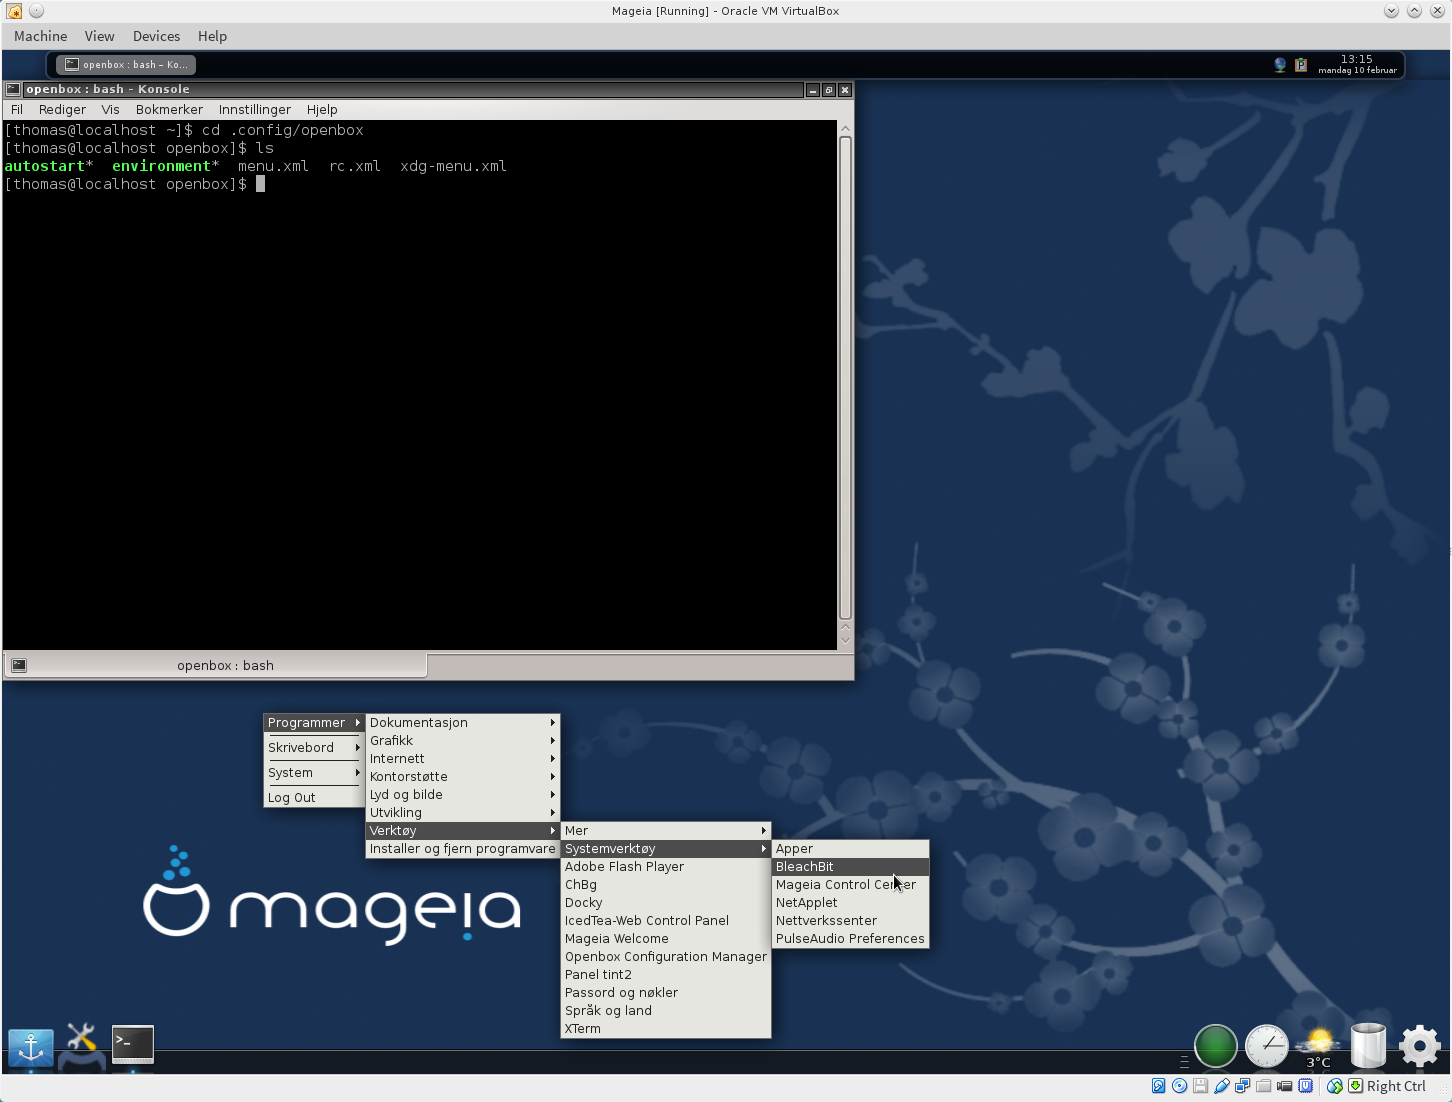Expand the Kontorstøtte submenu
Image resolution: width=1452 pixels, height=1102 pixels.
(462, 776)
